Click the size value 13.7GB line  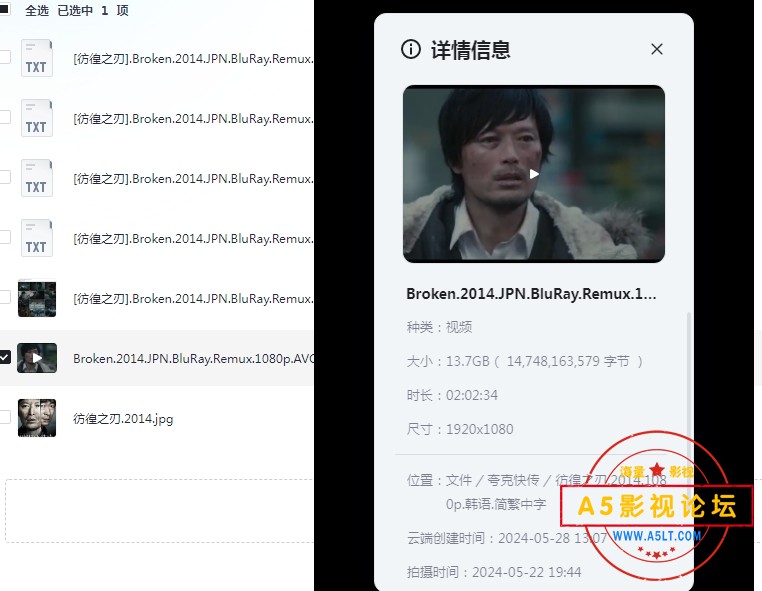(x=525, y=361)
